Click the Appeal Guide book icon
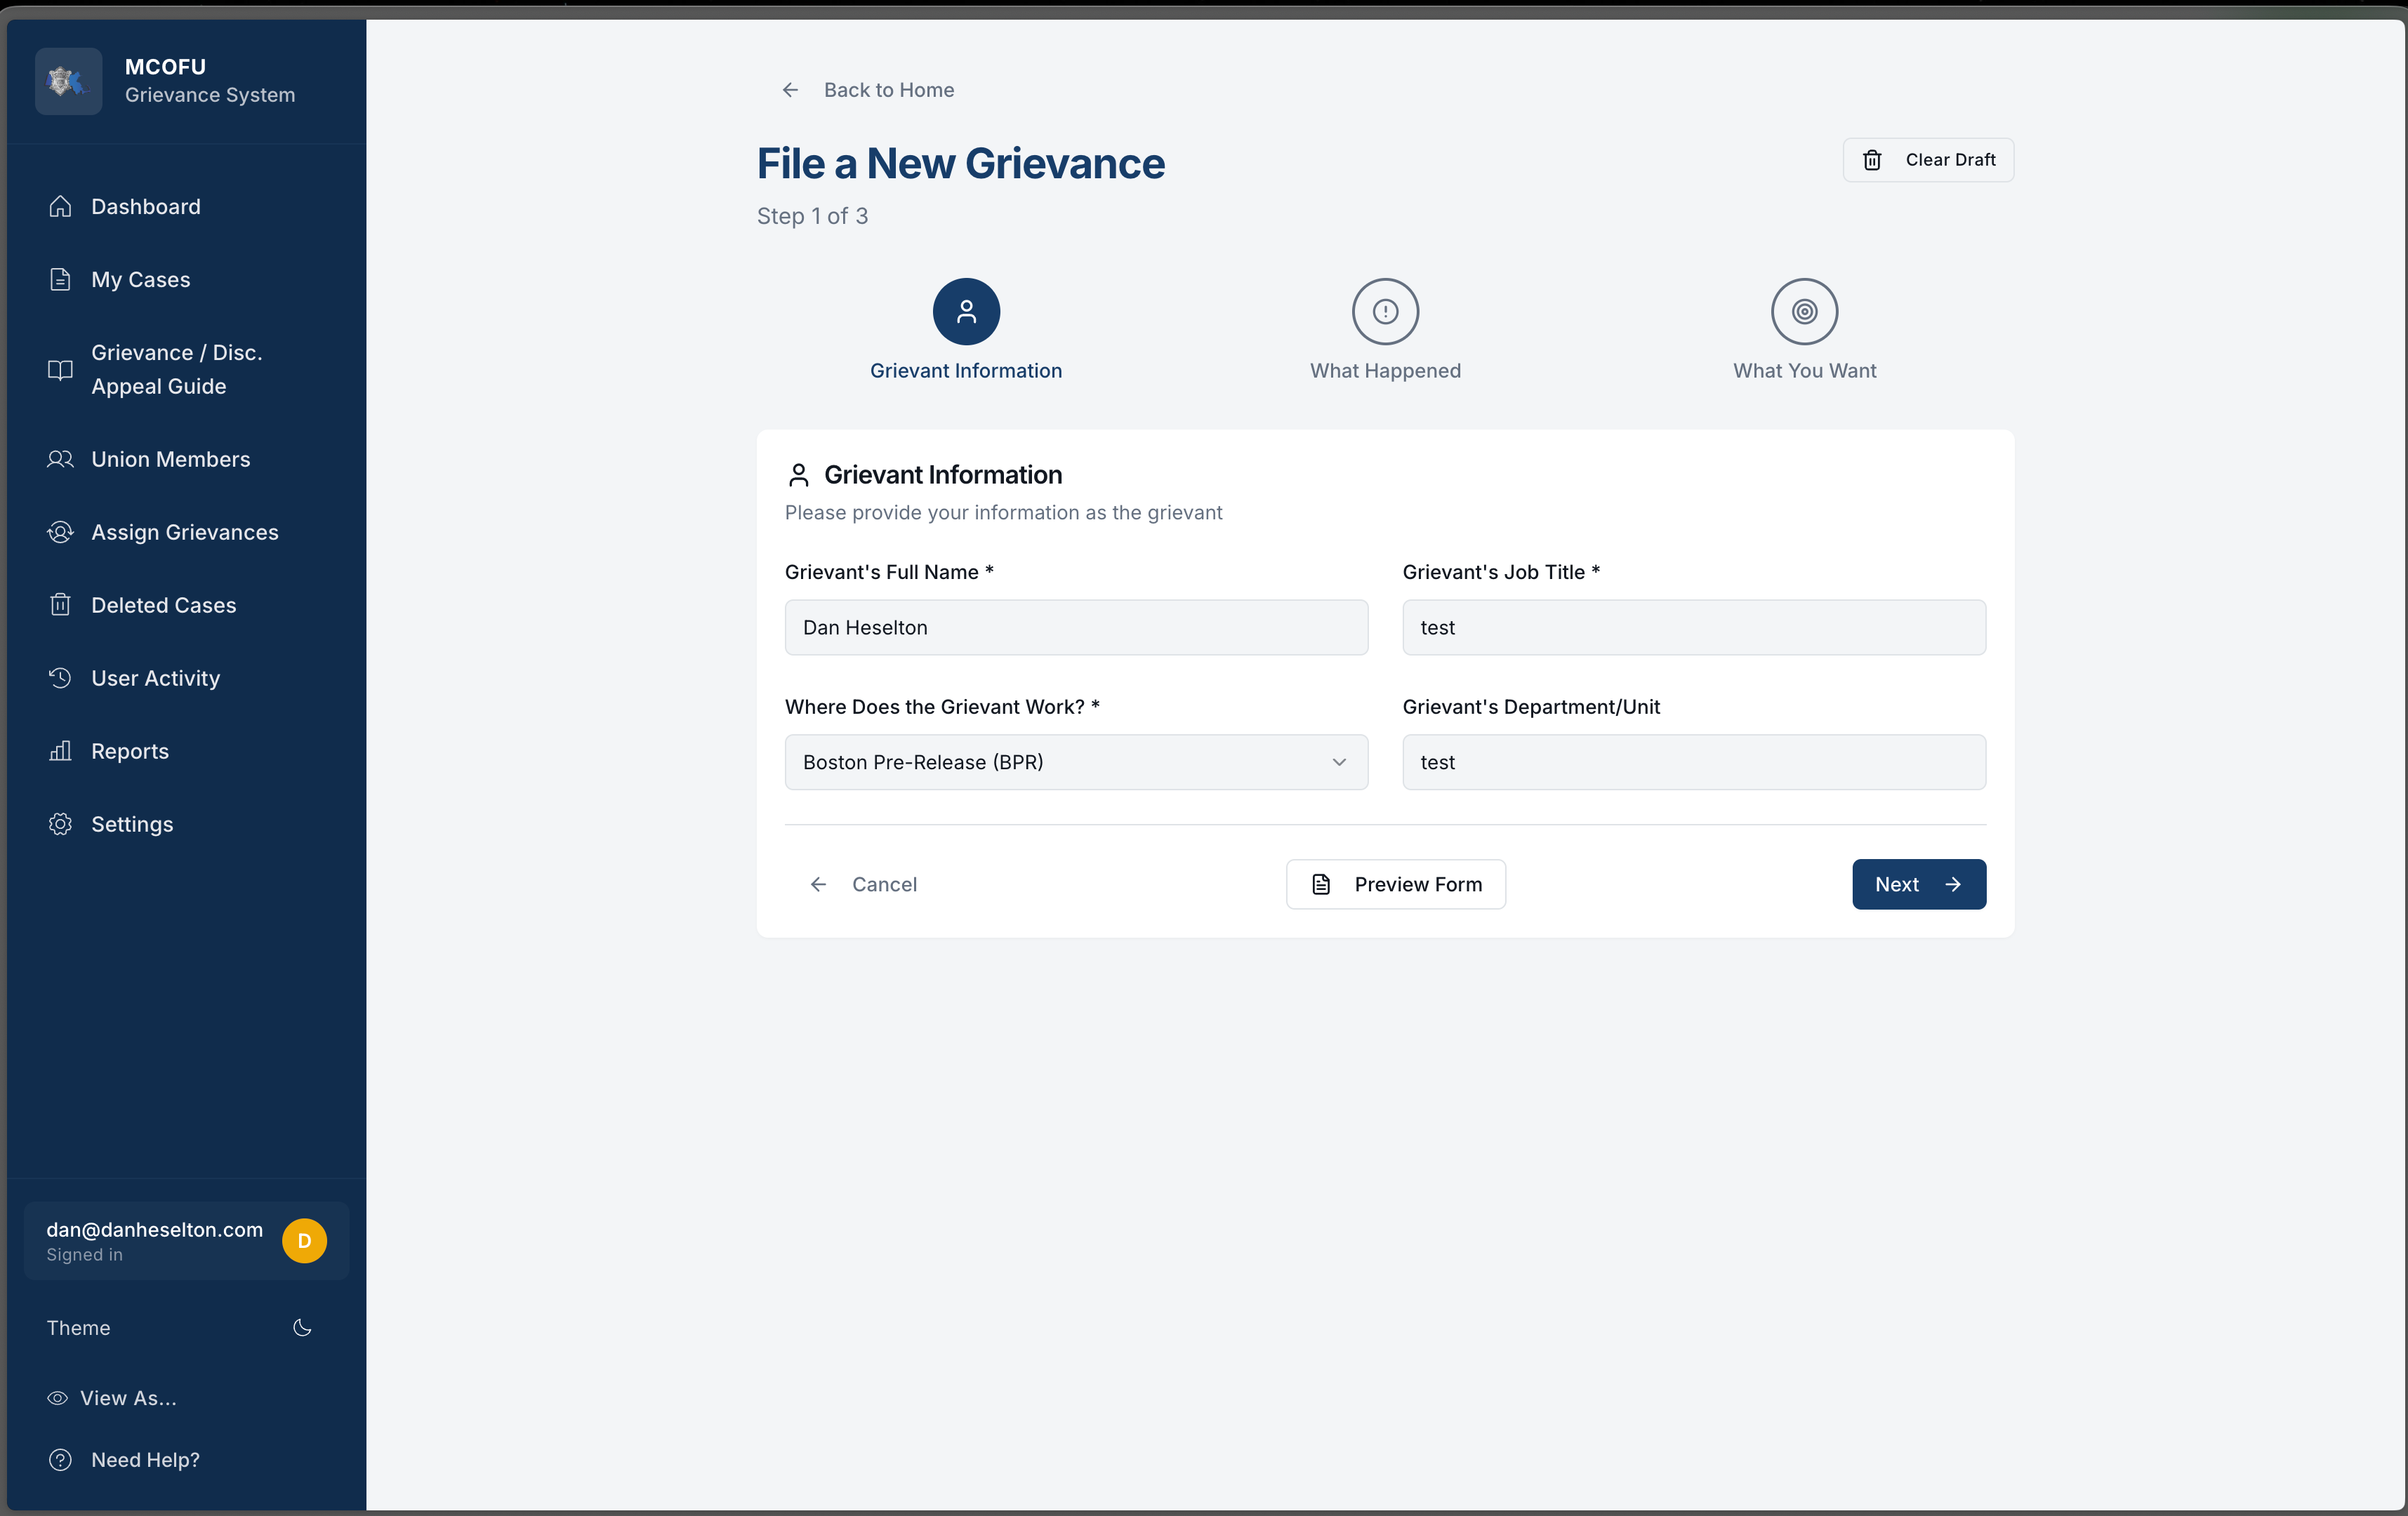The height and width of the screenshot is (1516, 2408). pyautogui.click(x=60, y=370)
